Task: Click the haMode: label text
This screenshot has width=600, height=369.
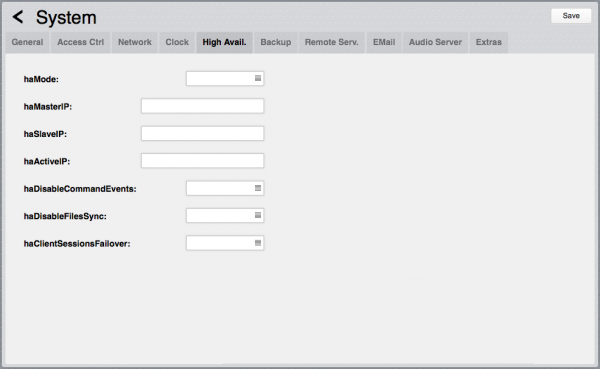Action: [41, 79]
